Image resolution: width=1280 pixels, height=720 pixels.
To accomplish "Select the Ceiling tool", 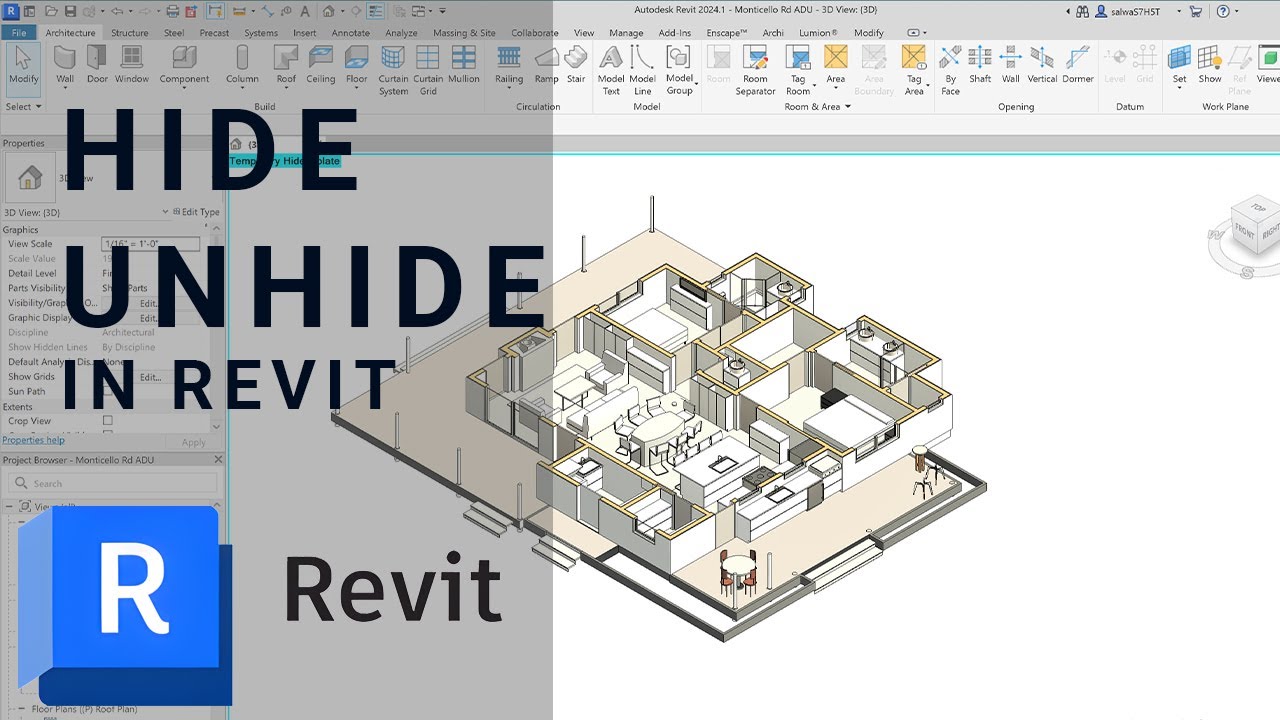I will pyautogui.click(x=321, y=65).
